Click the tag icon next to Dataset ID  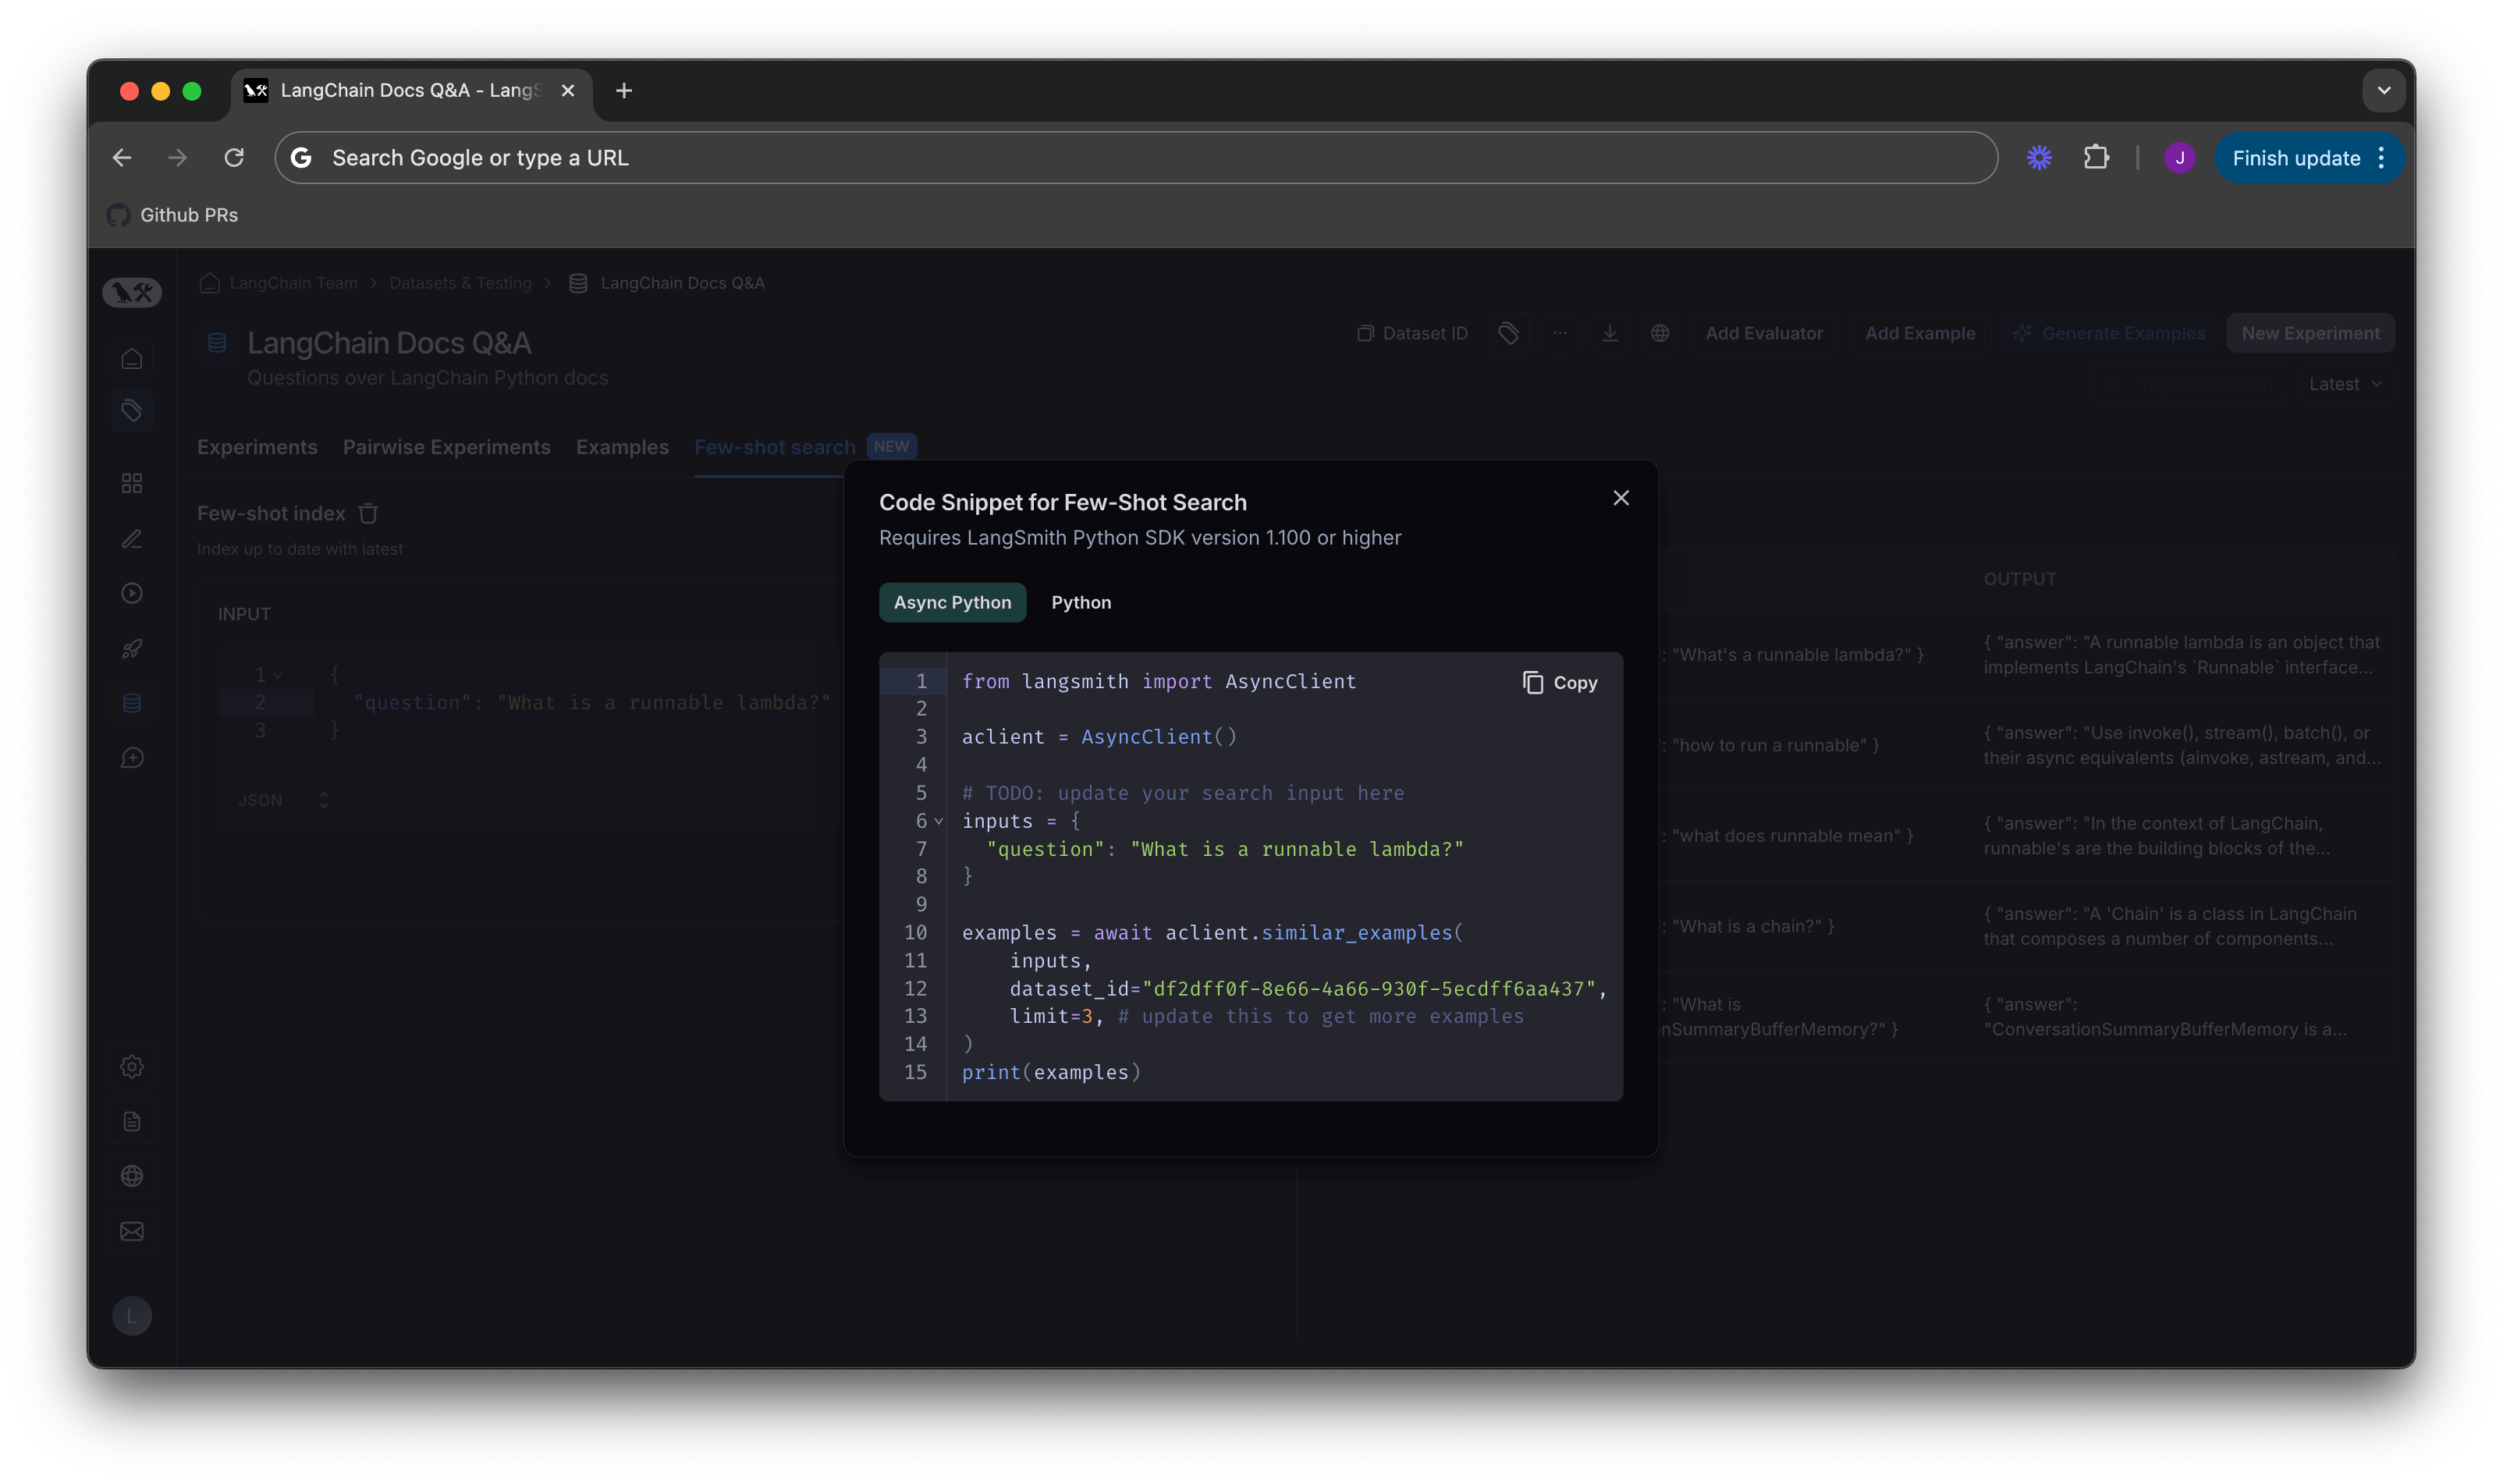click(1509, 333)
